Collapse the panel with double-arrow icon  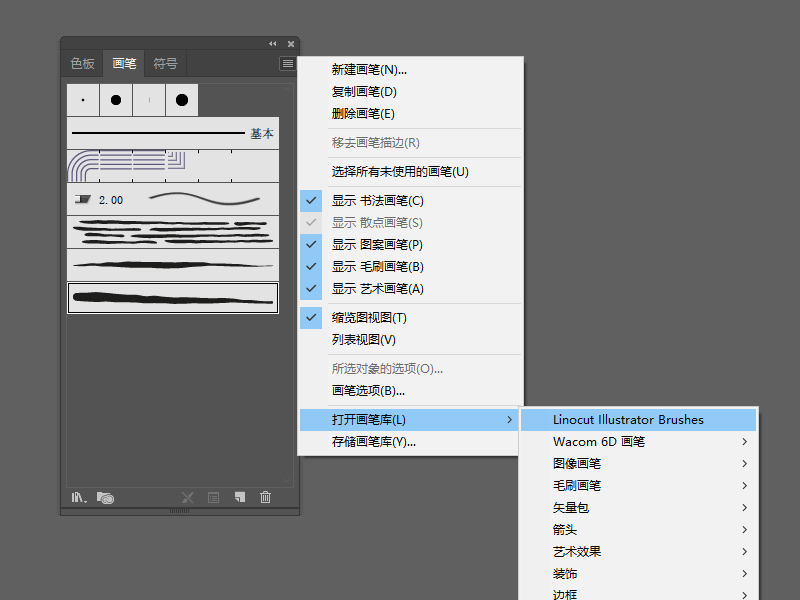click(x=273, y=44)
